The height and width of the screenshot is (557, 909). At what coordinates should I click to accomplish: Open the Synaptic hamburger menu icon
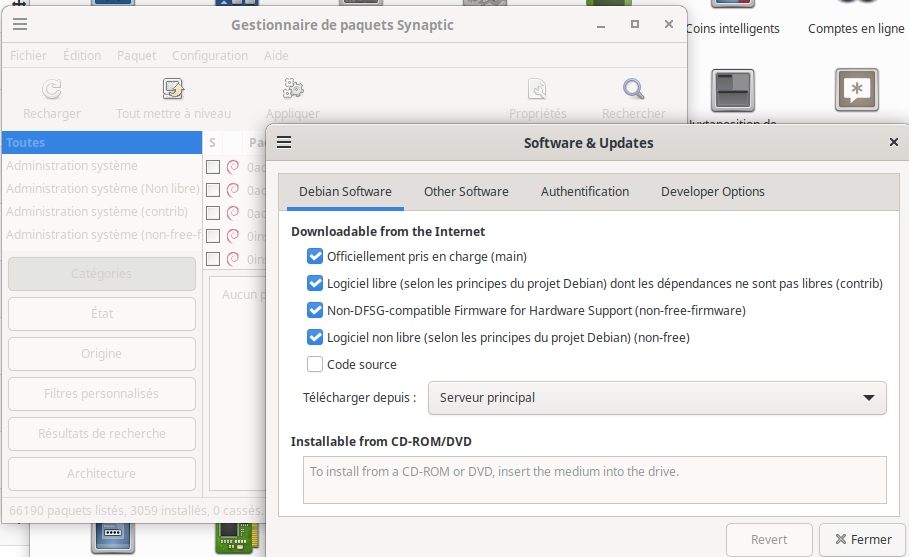point(20,24)
